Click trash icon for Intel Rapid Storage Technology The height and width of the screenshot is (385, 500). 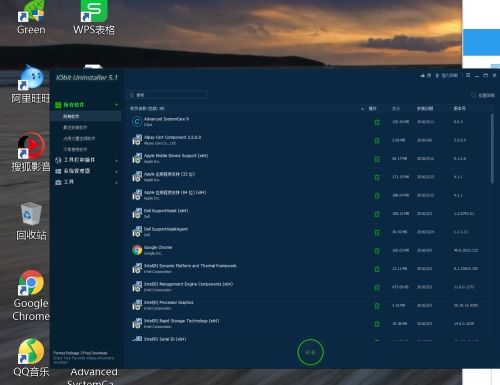(377, 324)
